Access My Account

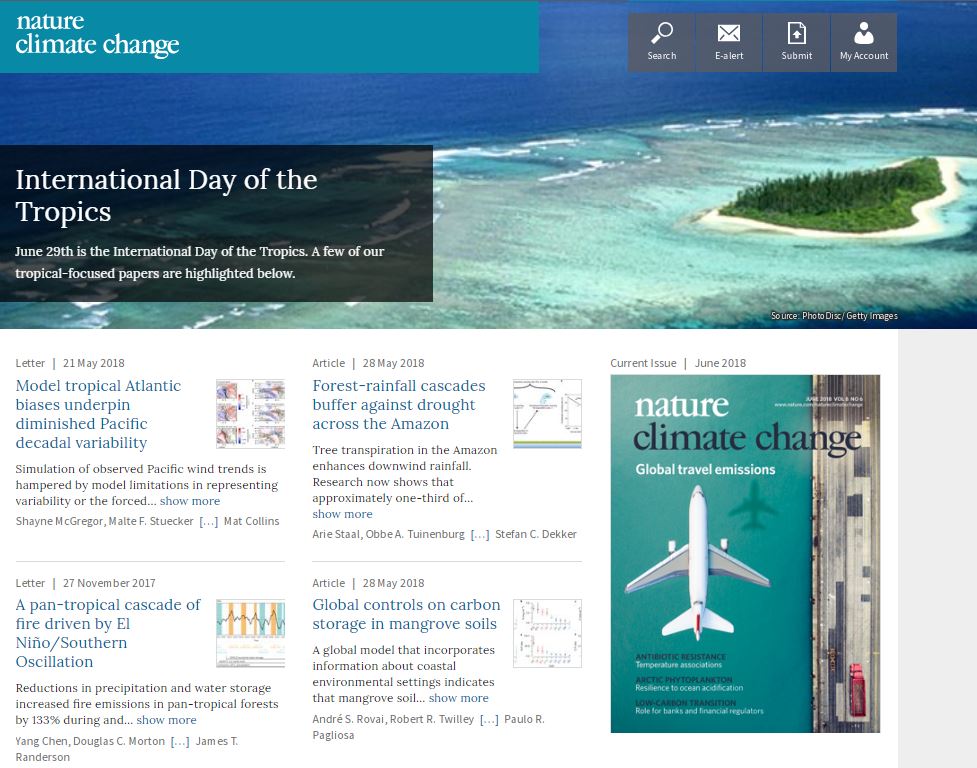coord(863,42)
